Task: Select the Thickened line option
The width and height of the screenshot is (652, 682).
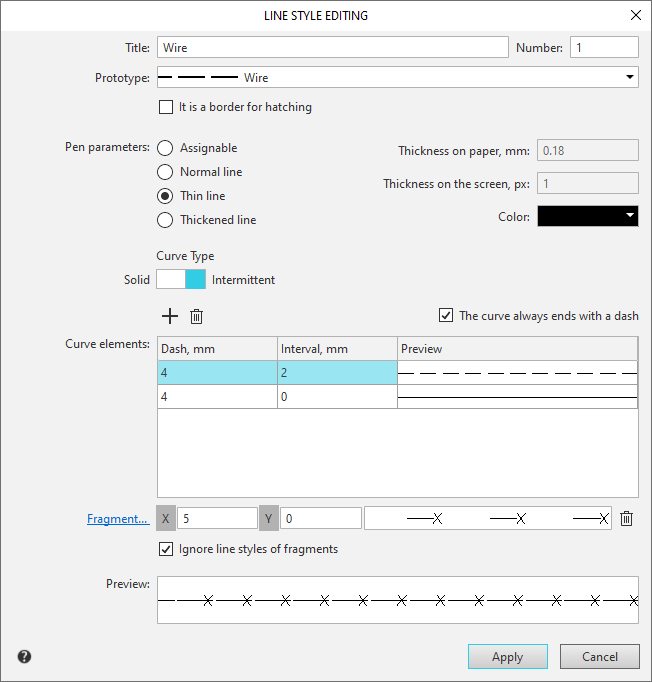Action: (165, 220)
